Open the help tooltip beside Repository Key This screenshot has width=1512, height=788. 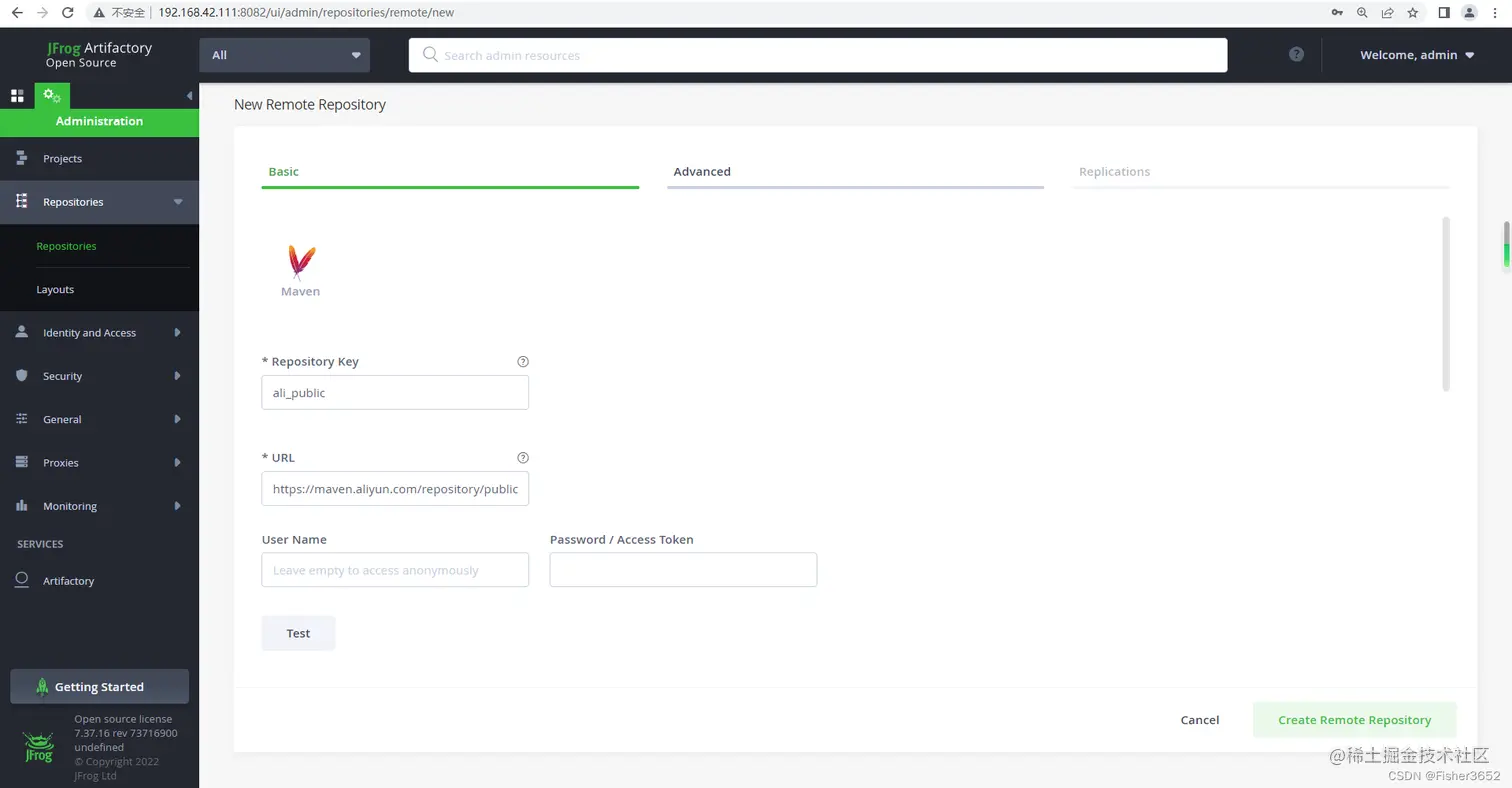pos(523,362)
